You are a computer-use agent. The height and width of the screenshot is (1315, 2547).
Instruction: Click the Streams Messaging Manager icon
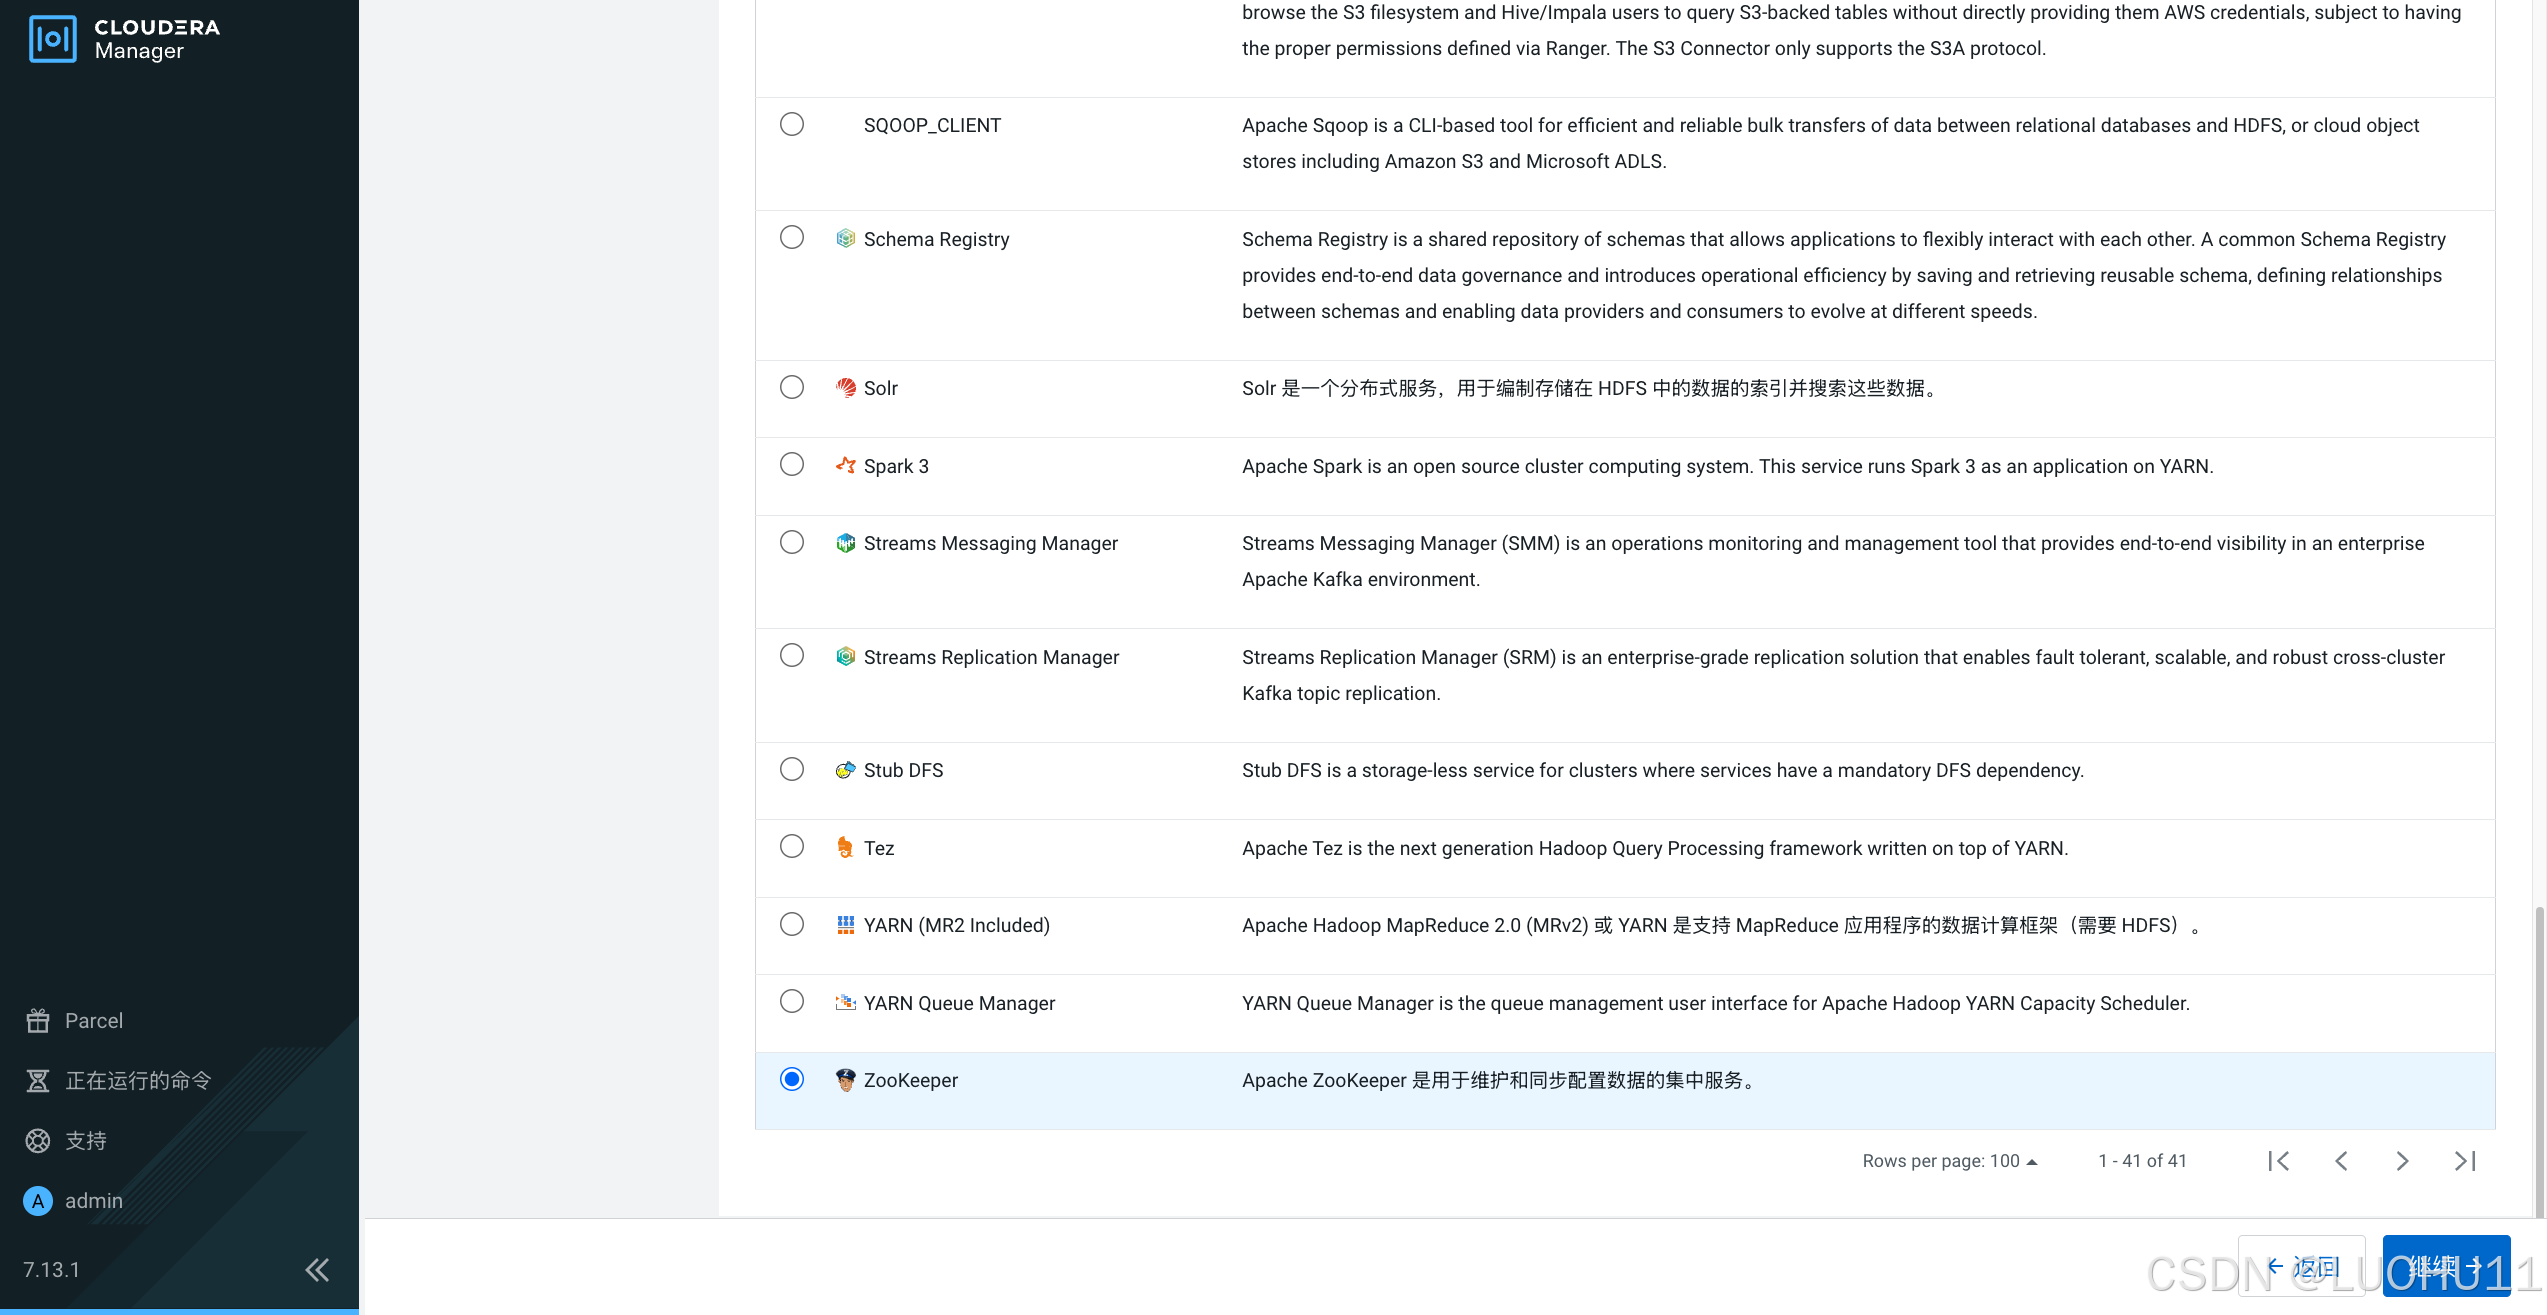click(845, 543)
